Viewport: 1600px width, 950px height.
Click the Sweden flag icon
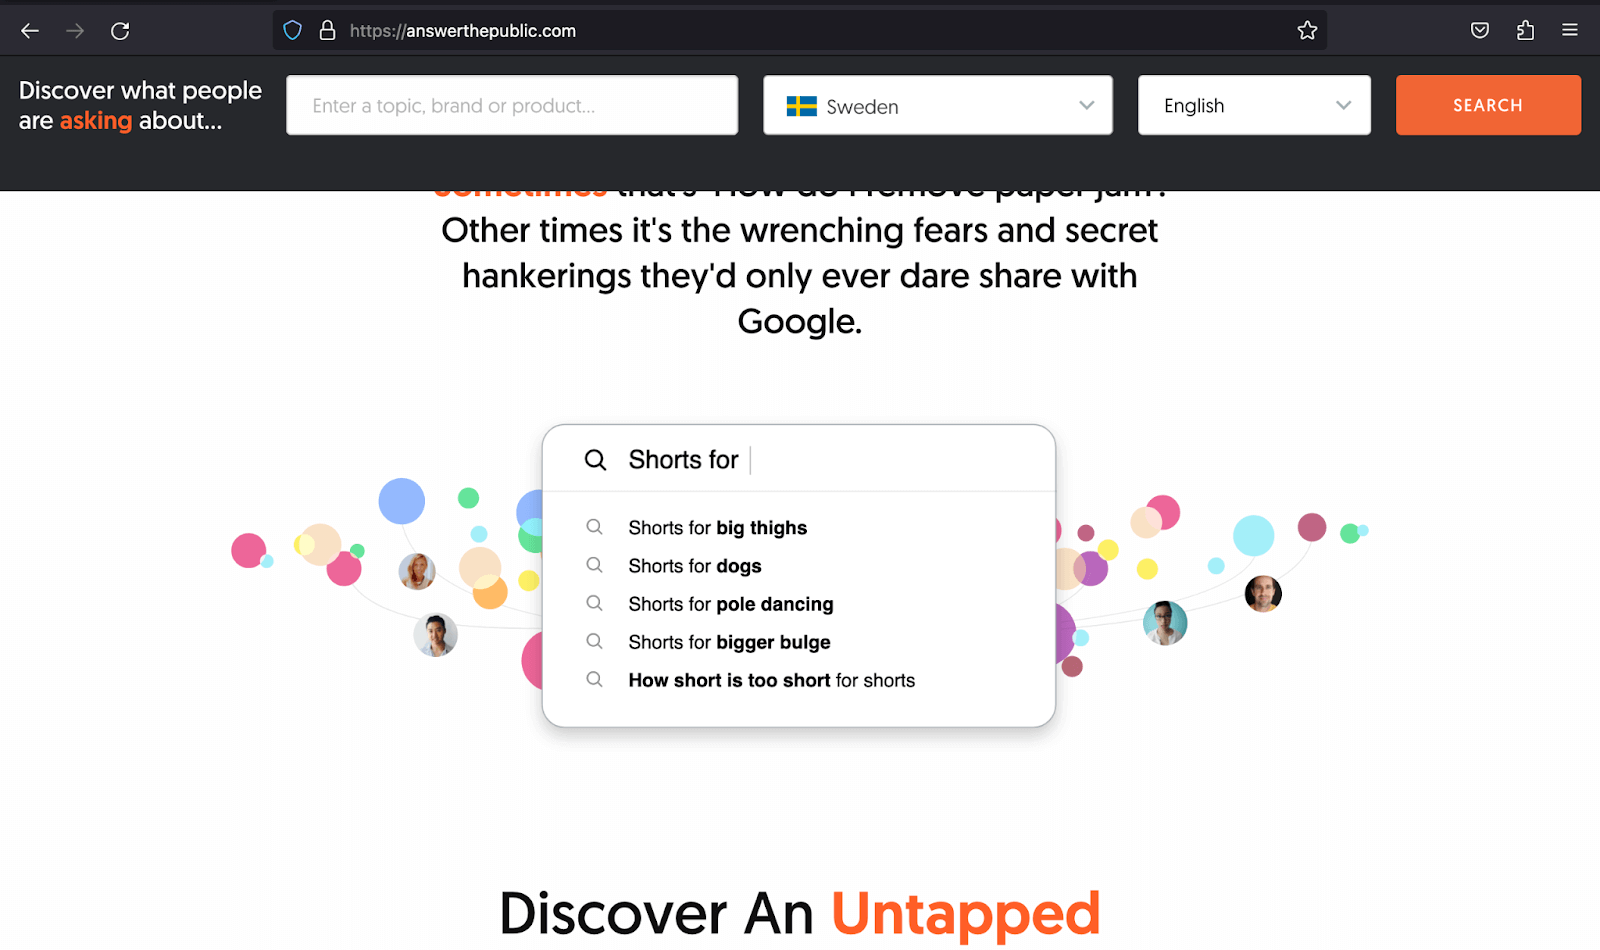[x=802, y=106]
